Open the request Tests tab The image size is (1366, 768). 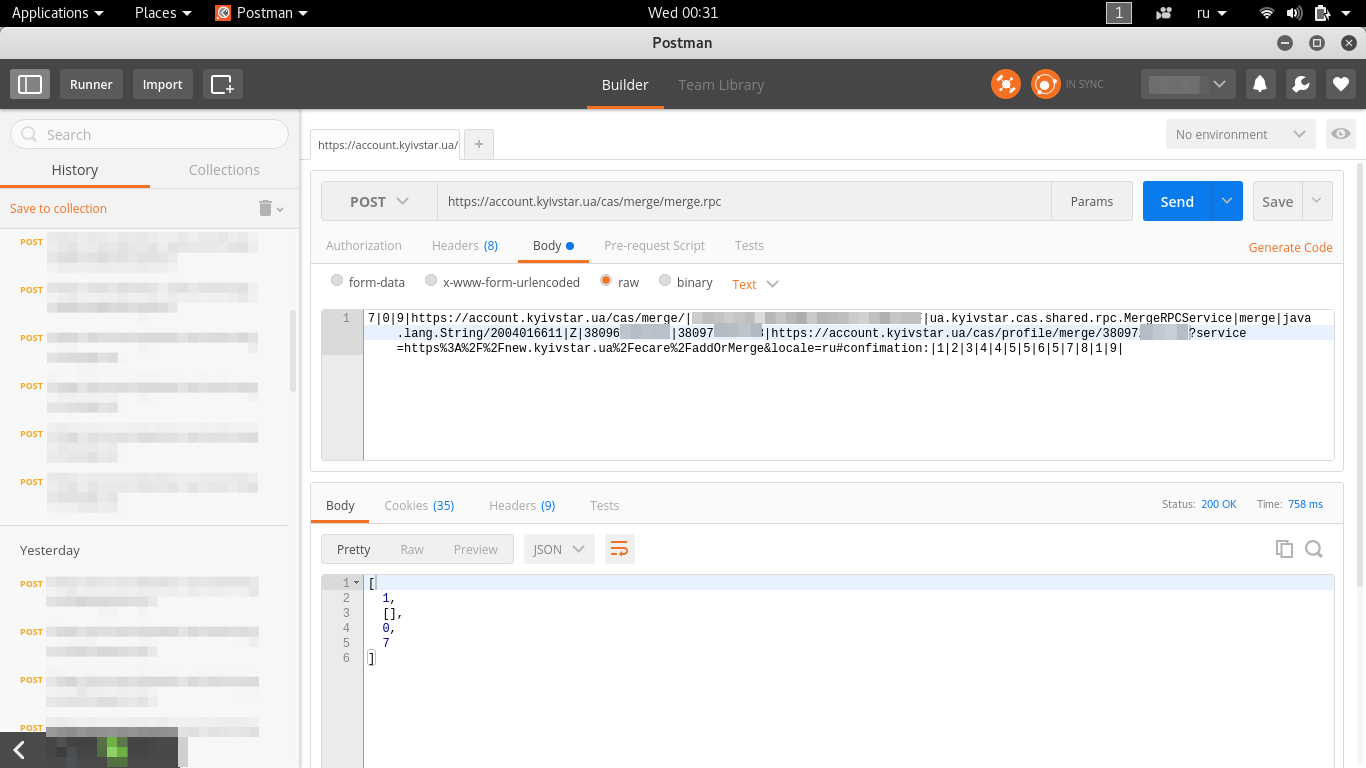tap(749, 245)
